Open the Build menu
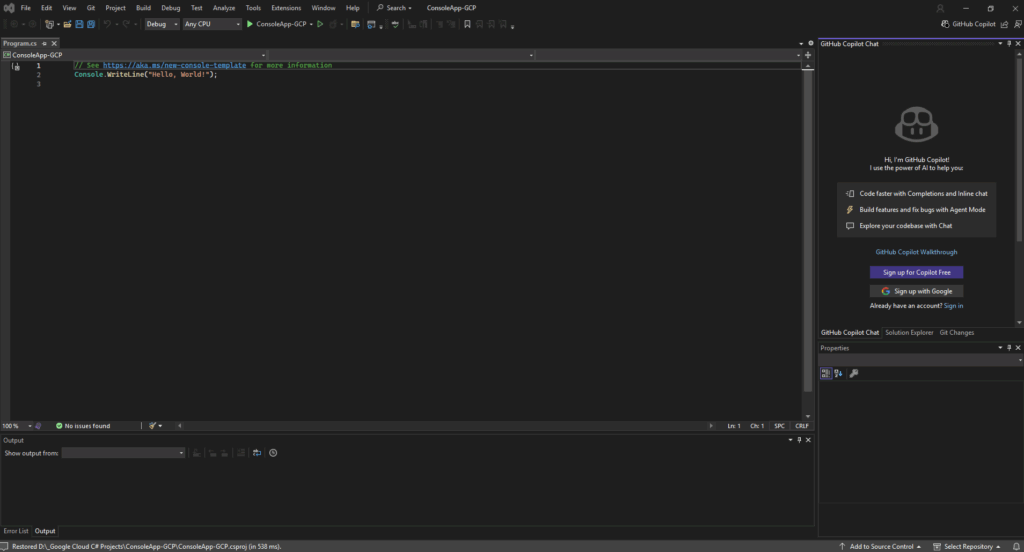The width and height of the screenshot is (1024, 552). (143, 8)
